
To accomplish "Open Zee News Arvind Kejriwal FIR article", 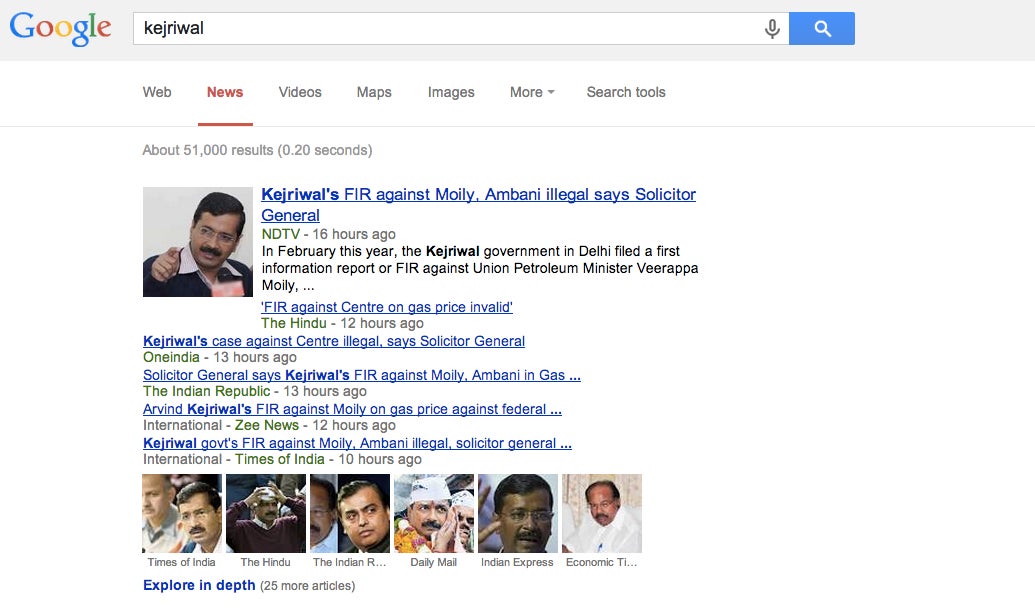I will pyautogui.click(x=352, y=409).
